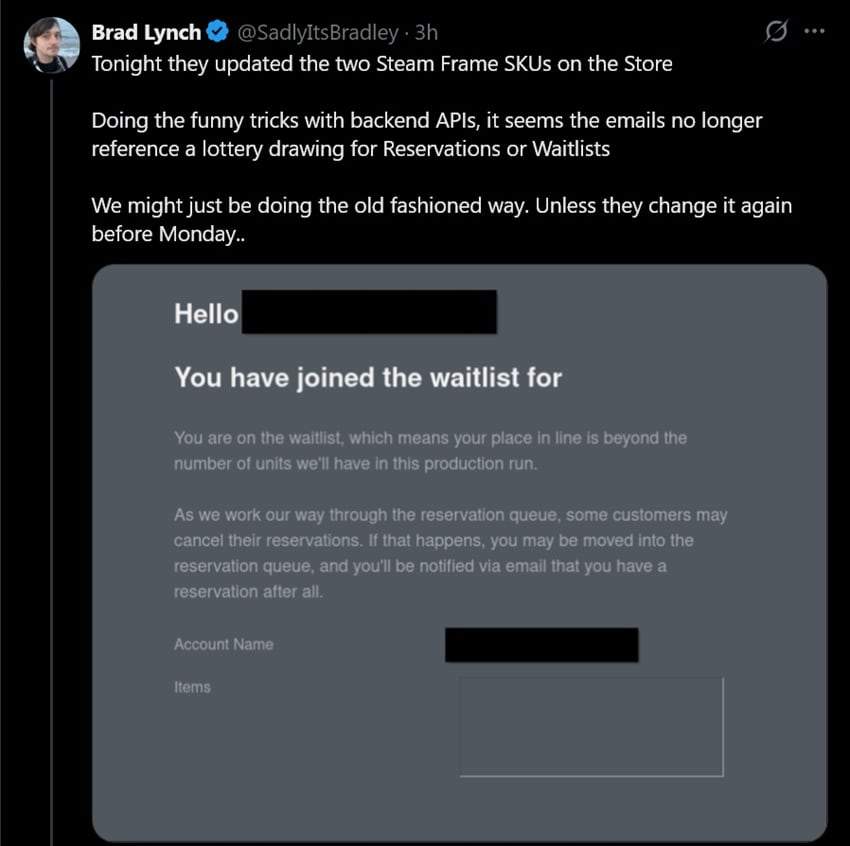Click the 'We might just be doing' paragraph
The height and width of the screenshot is (846, 850).
click(x=442, y=219)
